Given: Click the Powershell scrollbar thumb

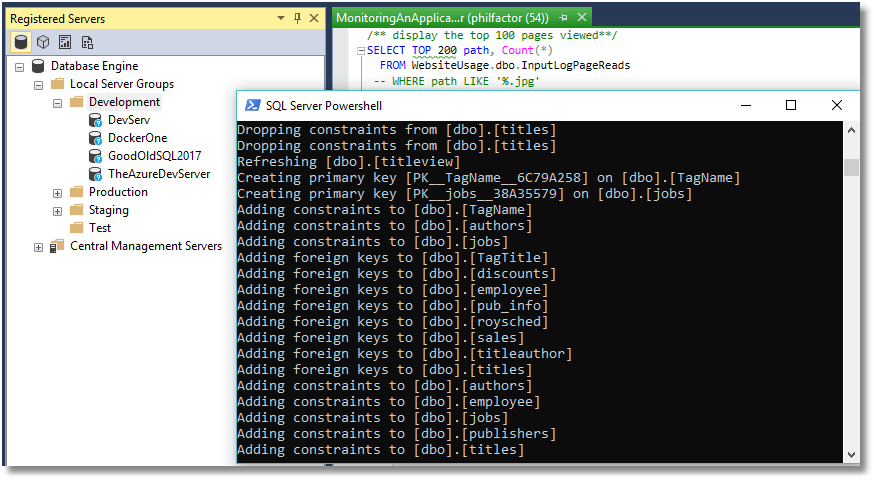Looking at the screenshot, I should [851, 167].
